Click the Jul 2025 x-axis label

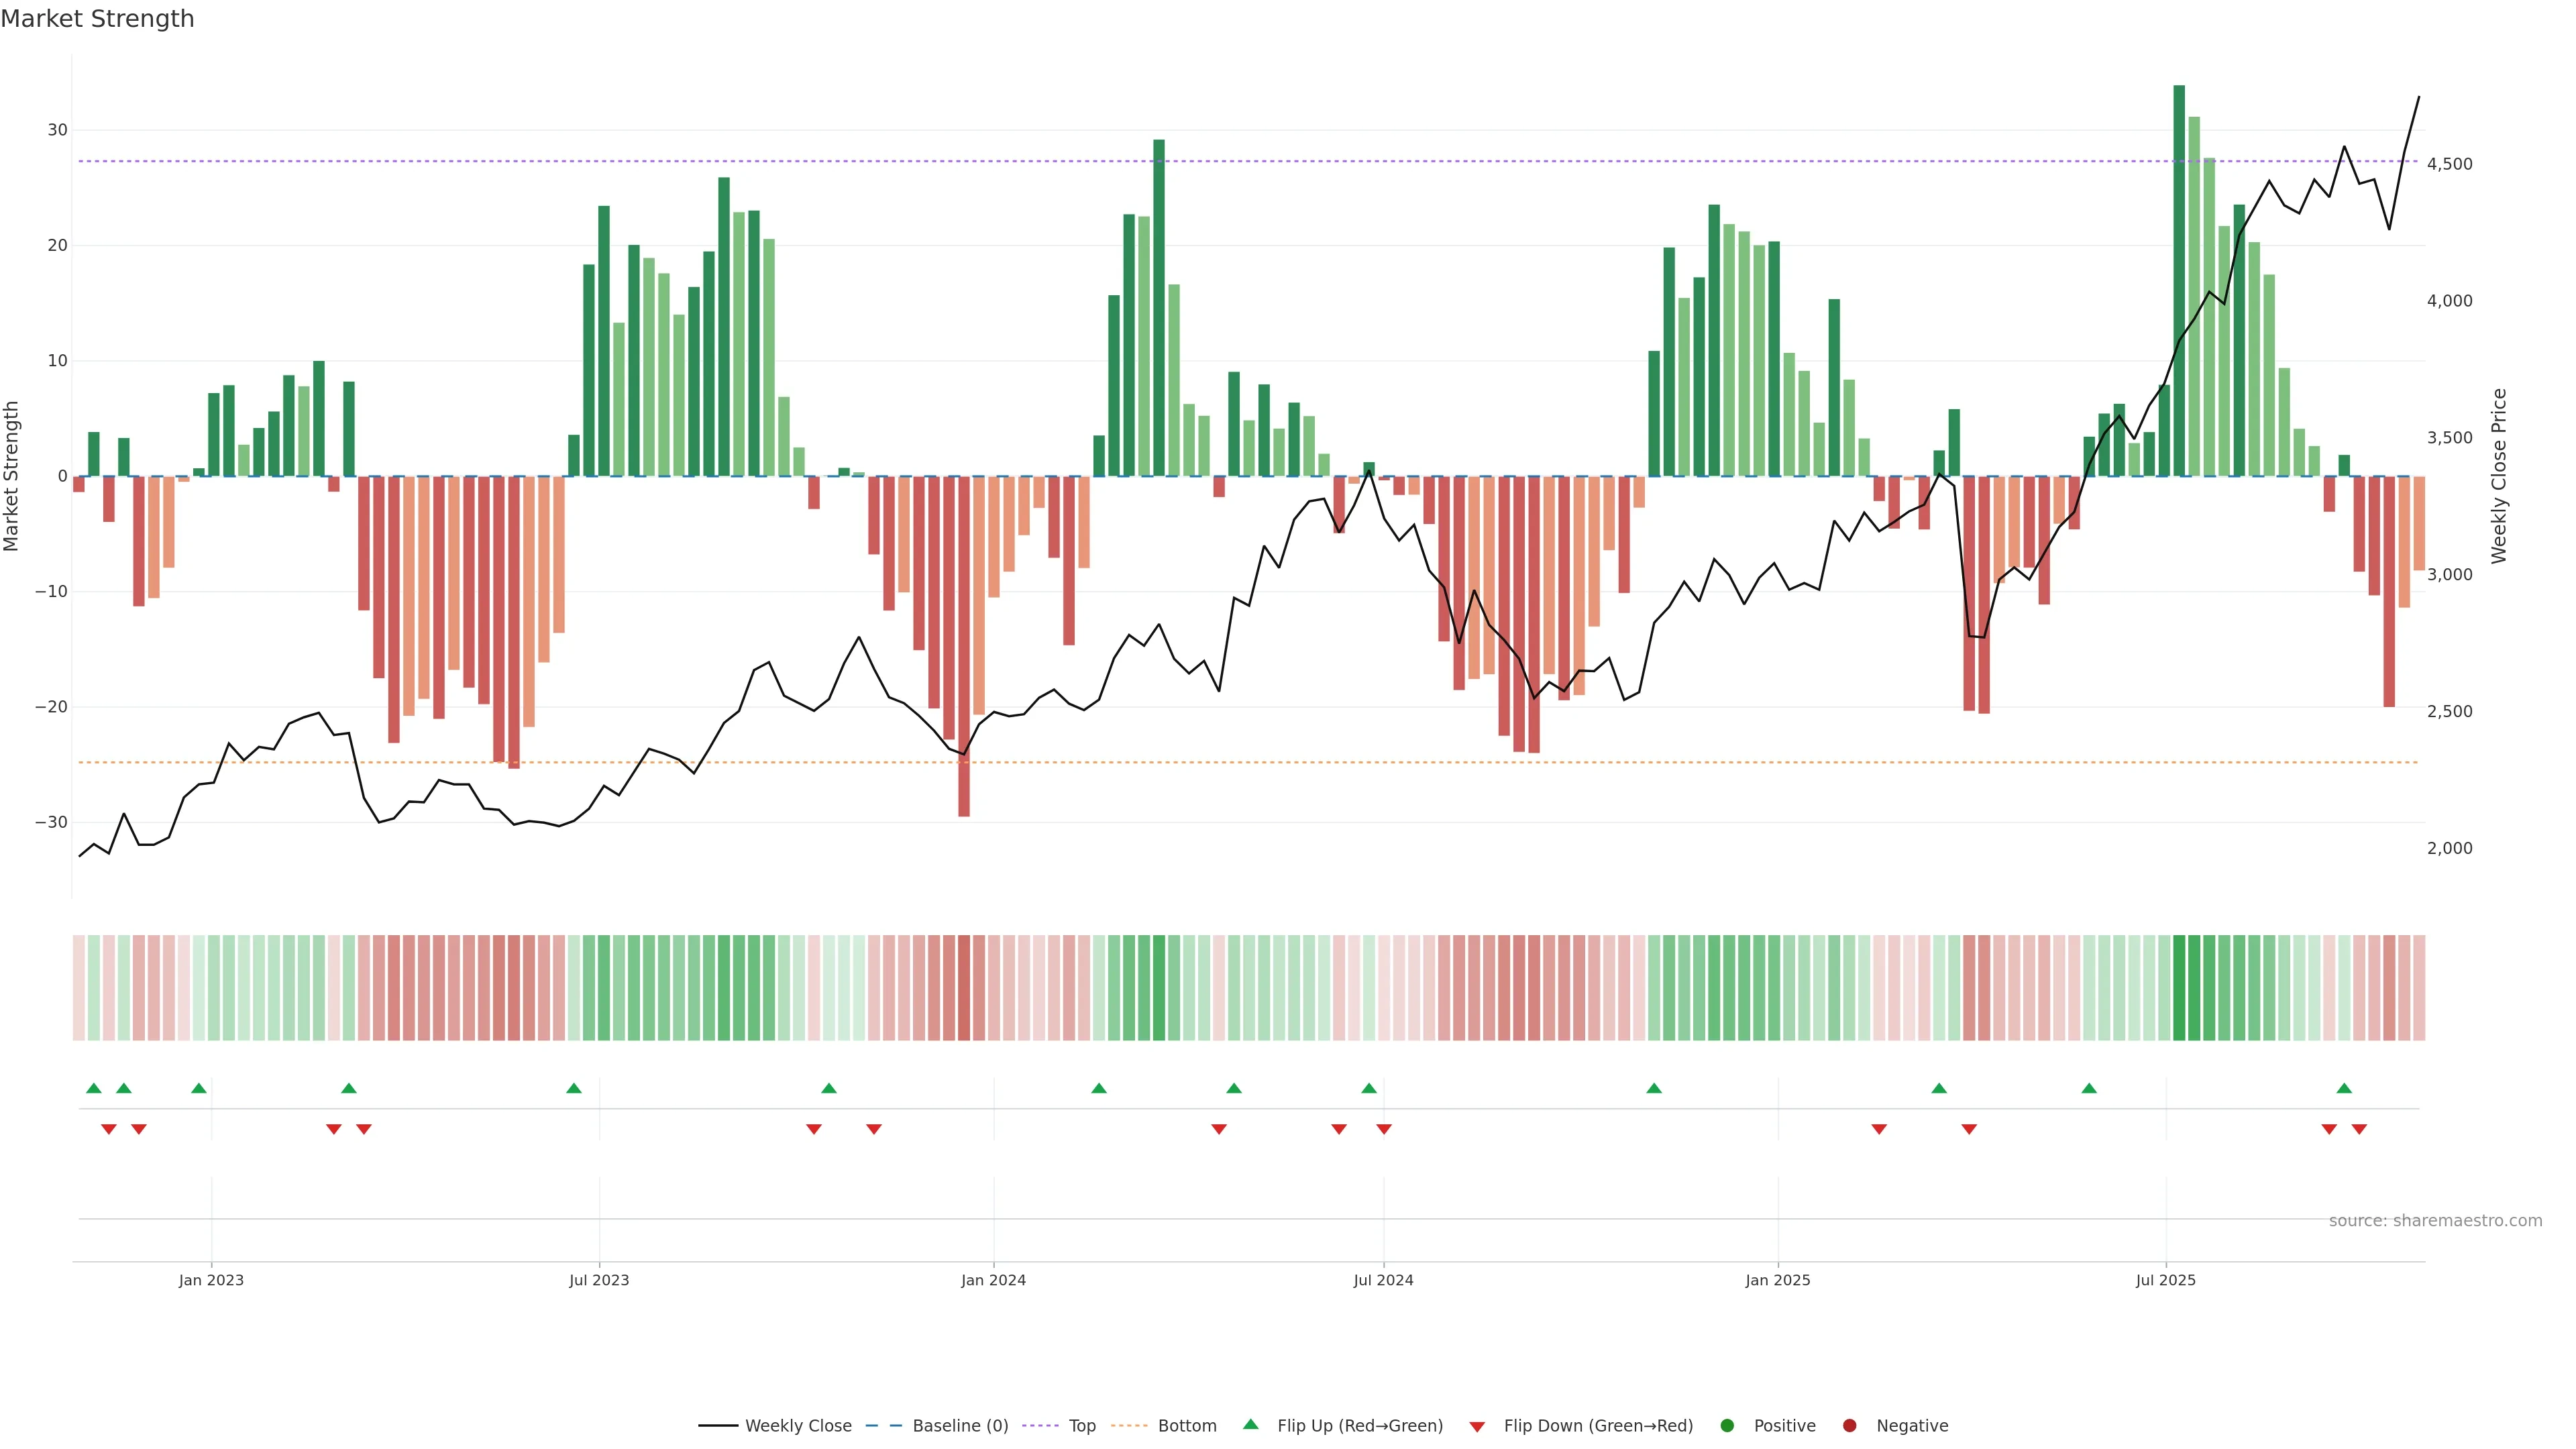coord(2165,1280)
